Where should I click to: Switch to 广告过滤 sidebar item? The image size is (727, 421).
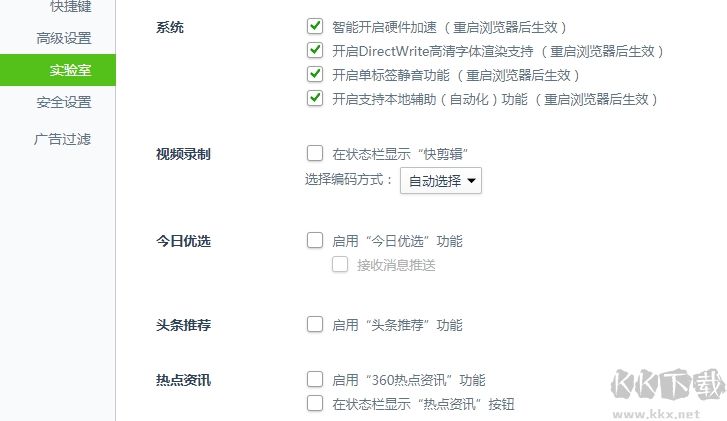click(63, 139)
